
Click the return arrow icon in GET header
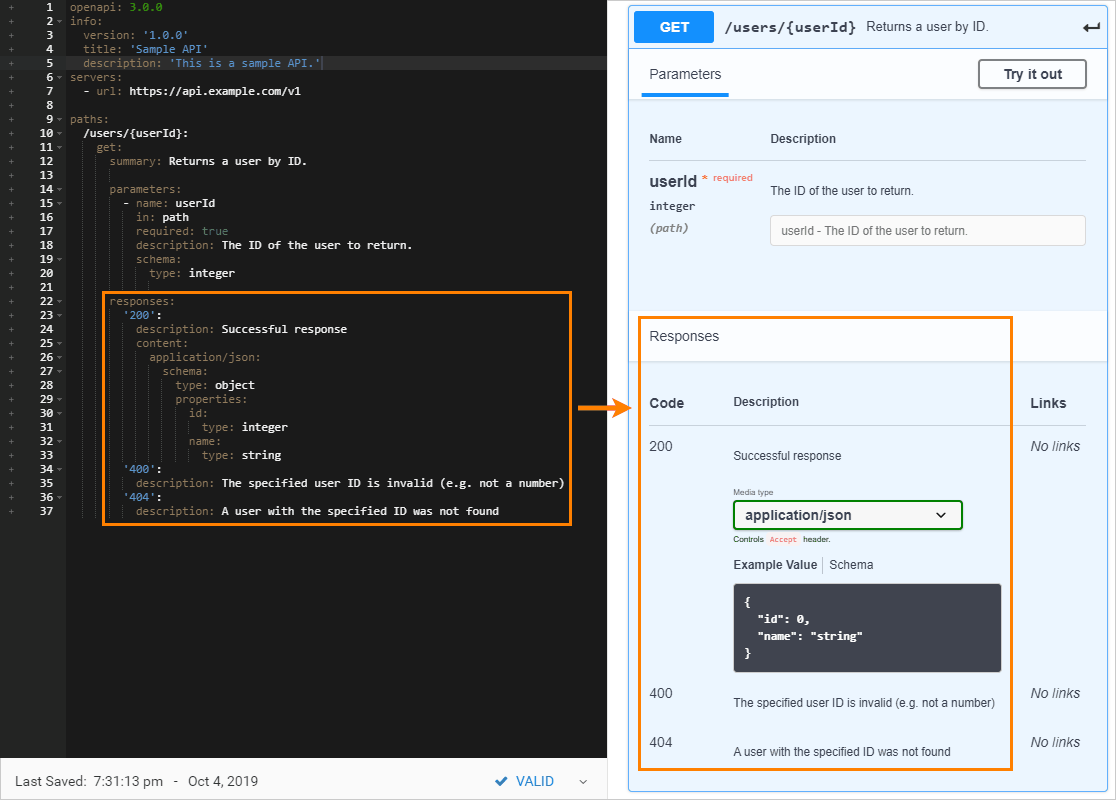pos(1091,27)
